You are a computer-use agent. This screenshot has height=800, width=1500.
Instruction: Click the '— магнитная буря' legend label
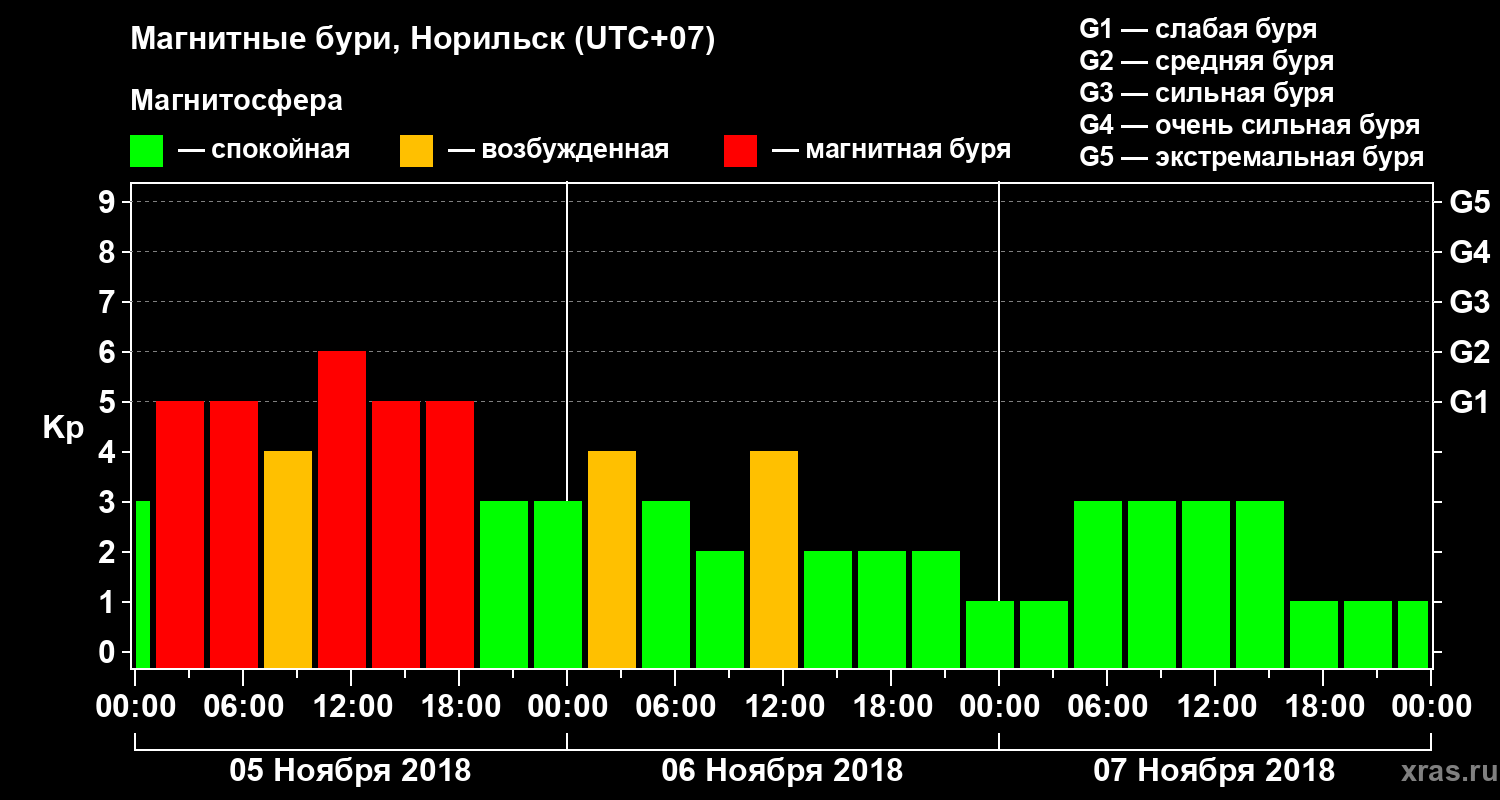pos(891,151)
